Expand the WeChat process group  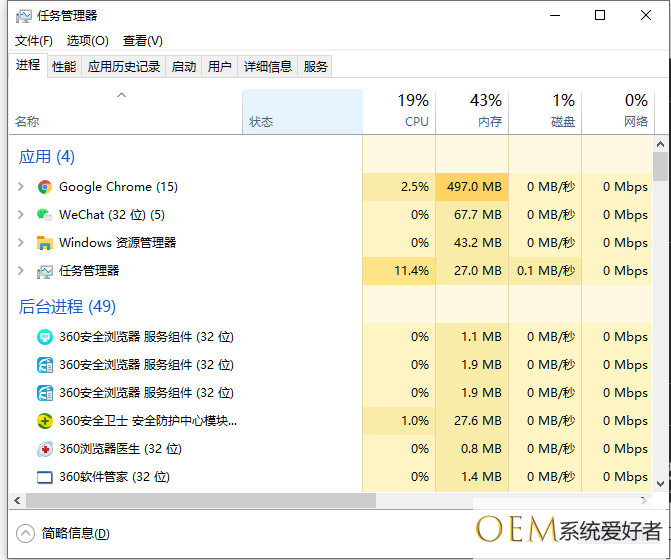pyautogui.click(x=20, y=215)
